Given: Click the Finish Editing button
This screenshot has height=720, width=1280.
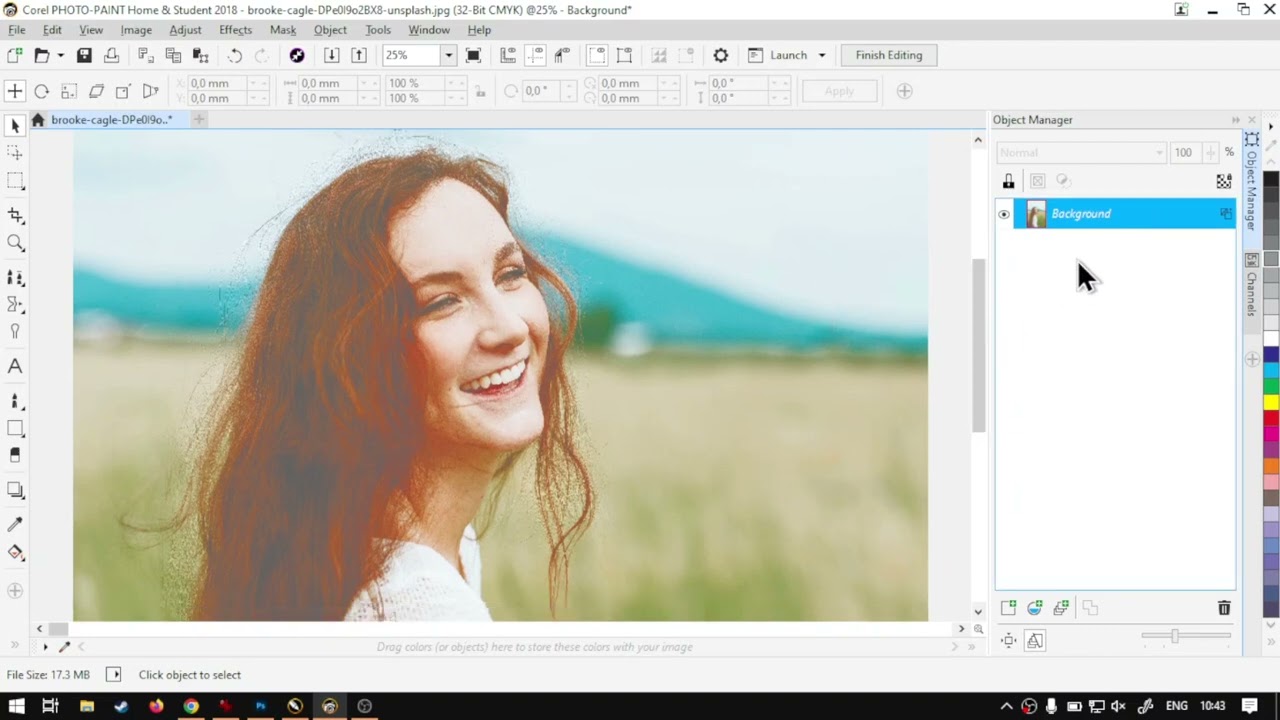Looking at the screenshot, I should click(x=889, y=56).
